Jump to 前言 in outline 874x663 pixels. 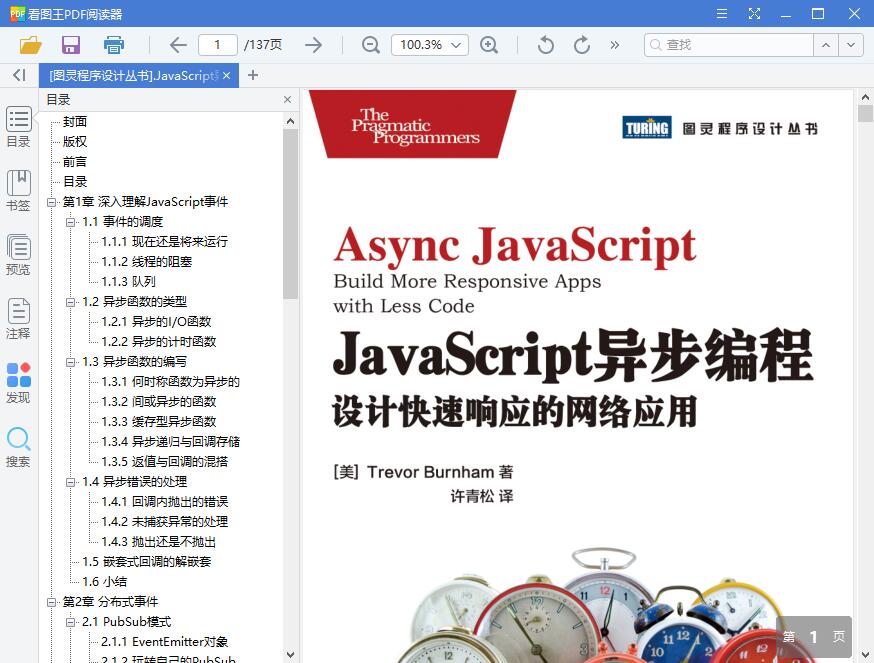click(x=75, y=162)
